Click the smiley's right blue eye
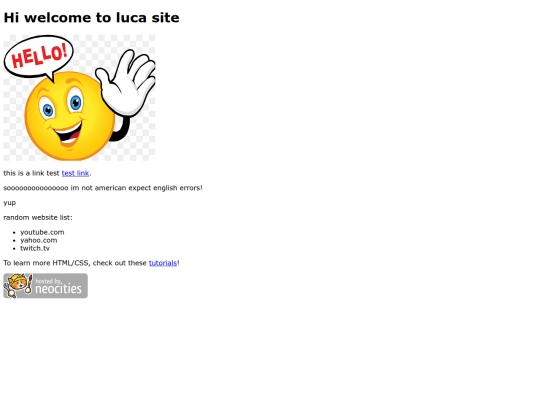 pos(75,102)
